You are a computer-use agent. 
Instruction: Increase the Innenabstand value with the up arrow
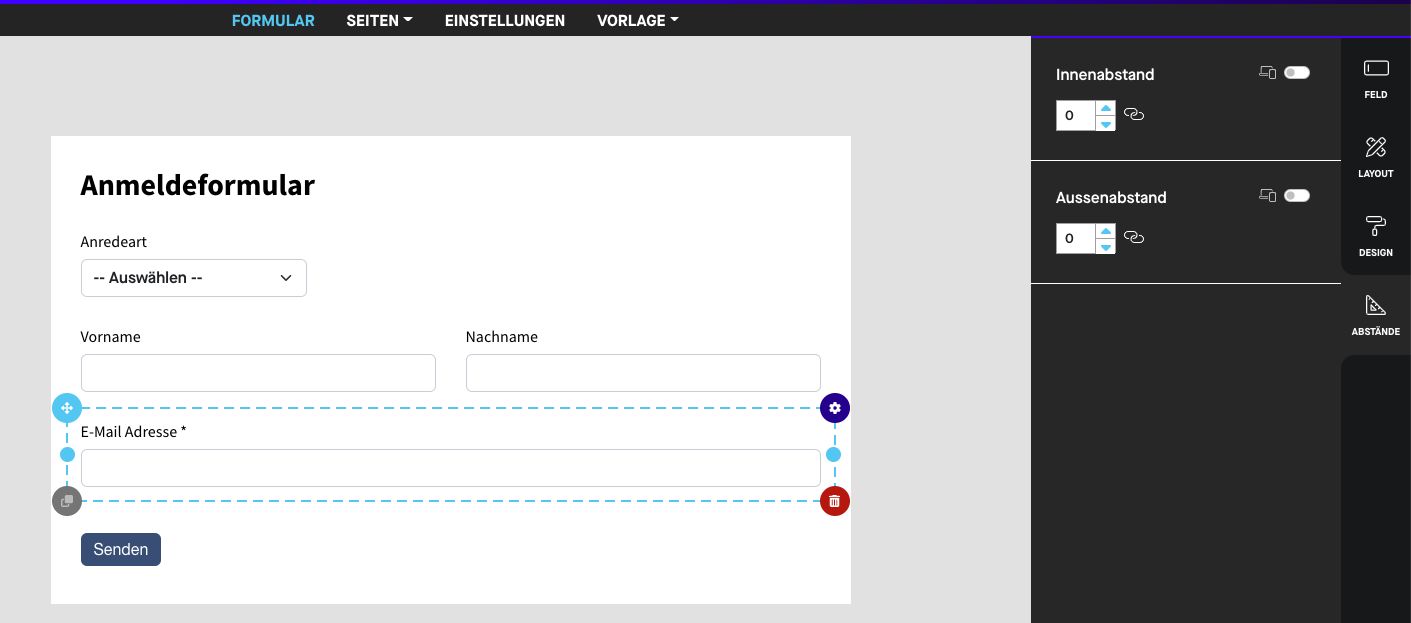pos(1106,108)
